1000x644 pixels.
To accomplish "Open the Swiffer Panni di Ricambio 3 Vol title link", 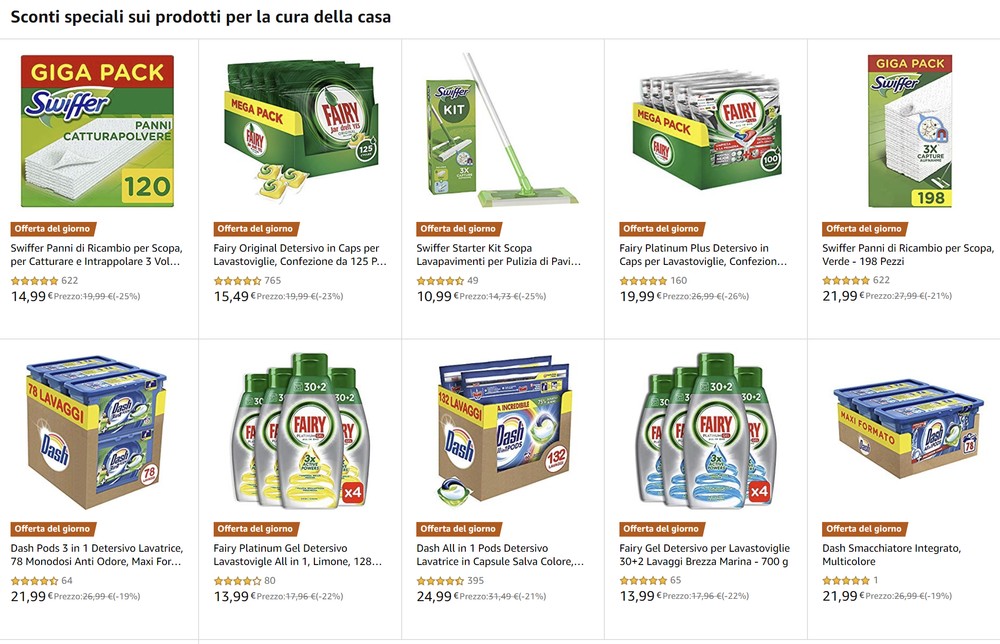I will (96, 254).
